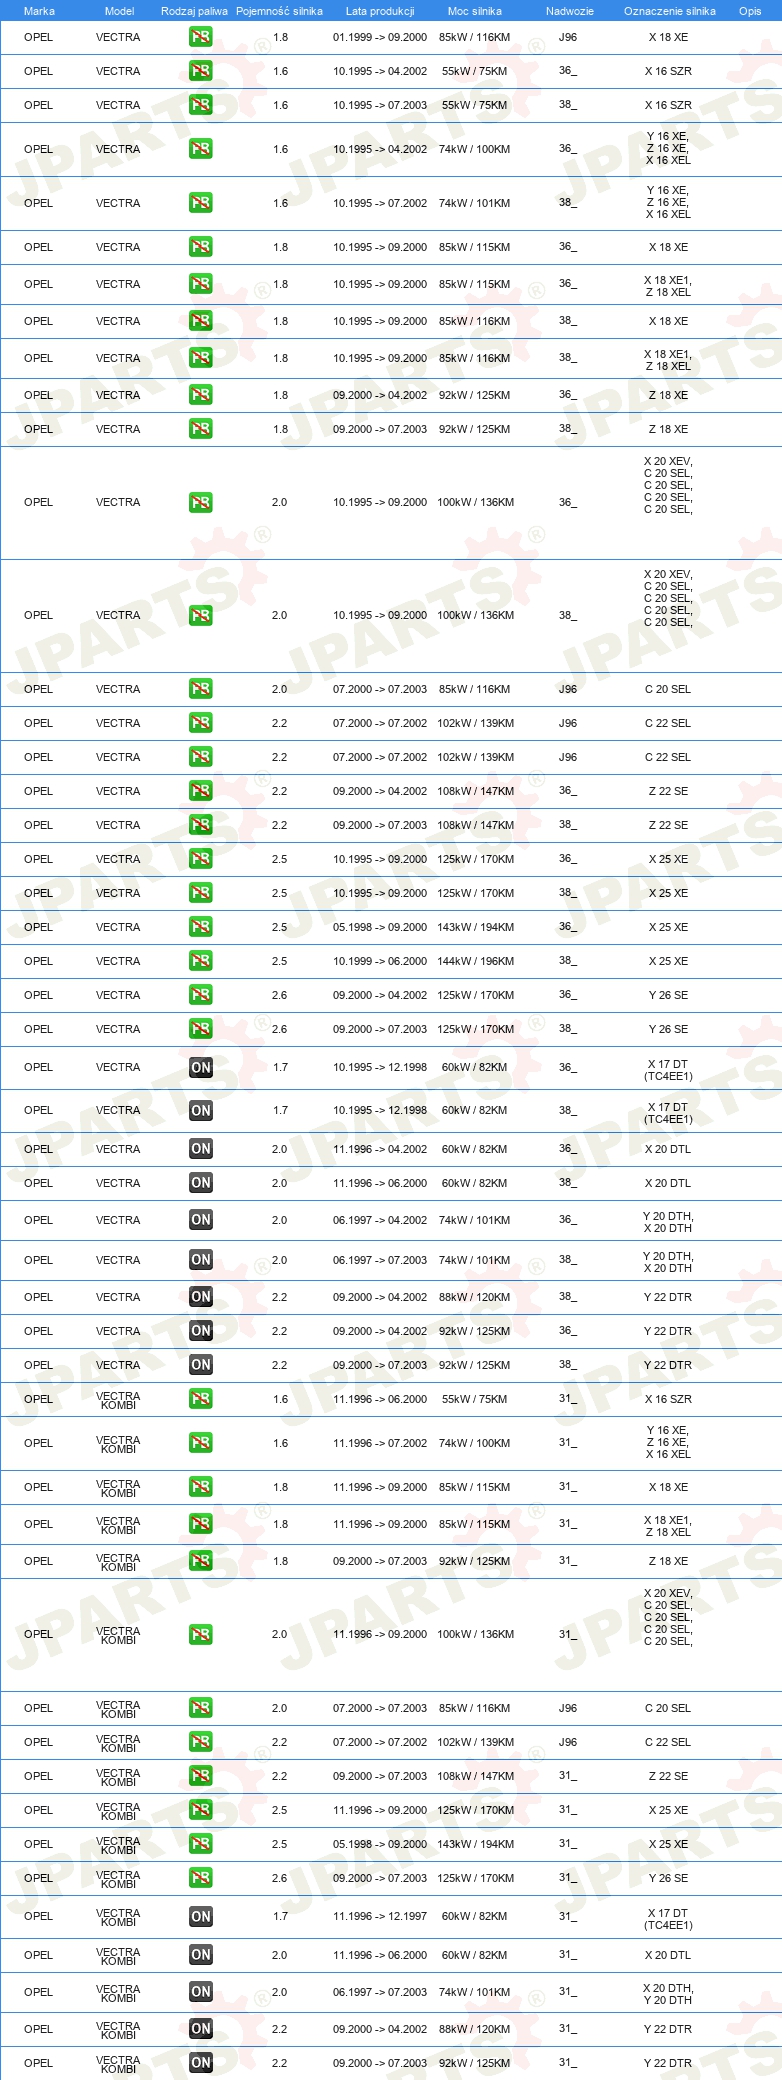Click PB icon in 100kW / 136KM body 38_ row
This screenshot has height=2080, width=782.
pos(200,615)
